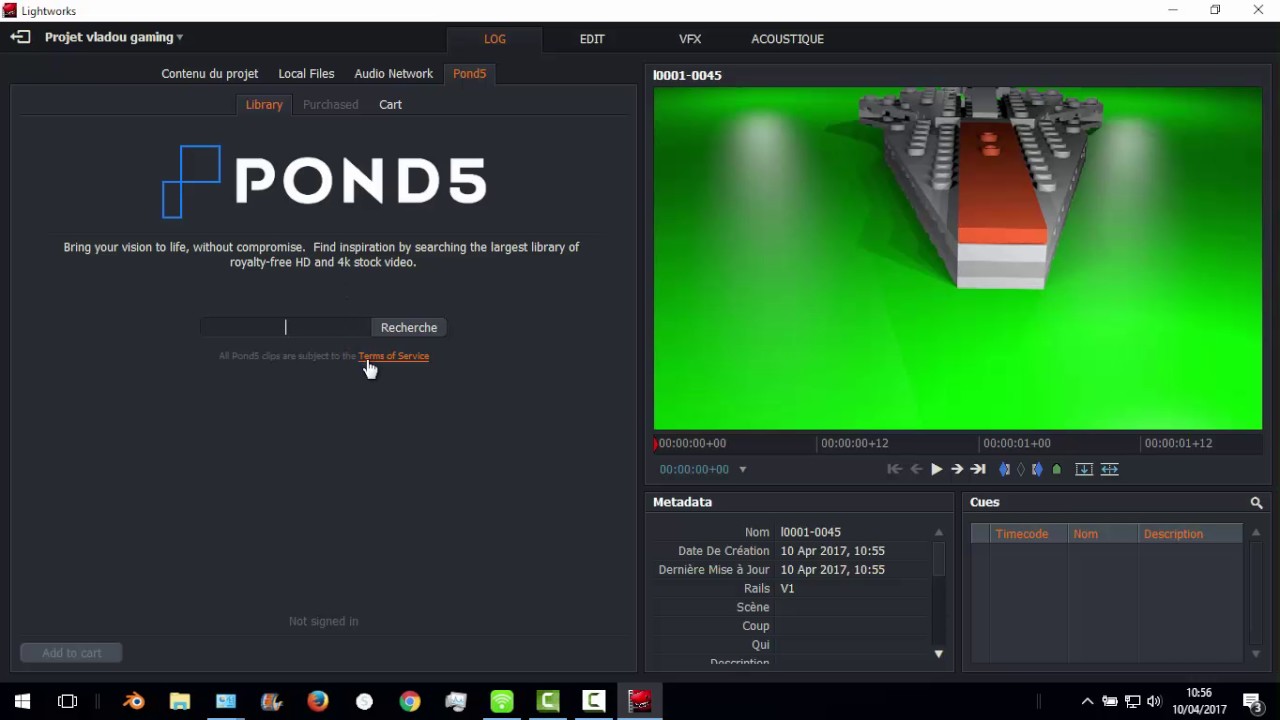Click the Lightworks red taskbar icon
The width and height of the screenshot is (1280, 720).
click(x=640, y=701)
